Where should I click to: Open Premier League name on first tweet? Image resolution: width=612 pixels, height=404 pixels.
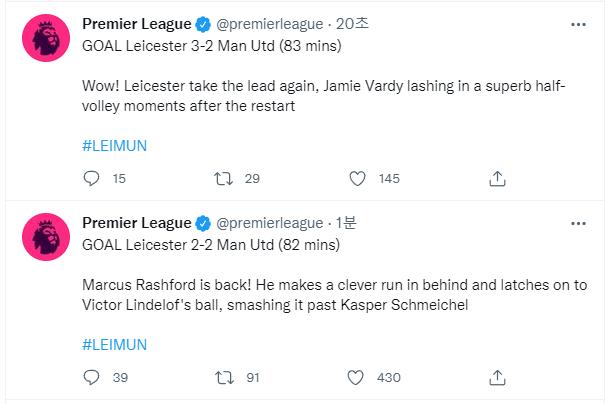coord(137,24)
